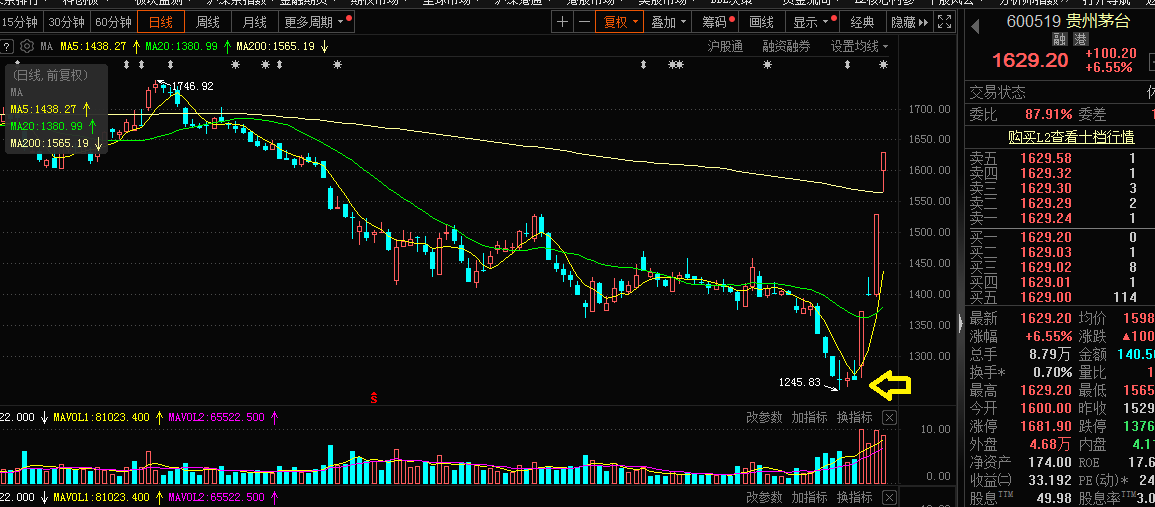
Task: Click the 改参数 button in volume panel
Action: (x=765, y=417)
